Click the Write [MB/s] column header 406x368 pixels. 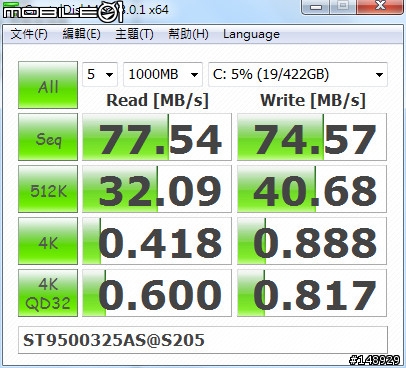(x=313, y=100)
